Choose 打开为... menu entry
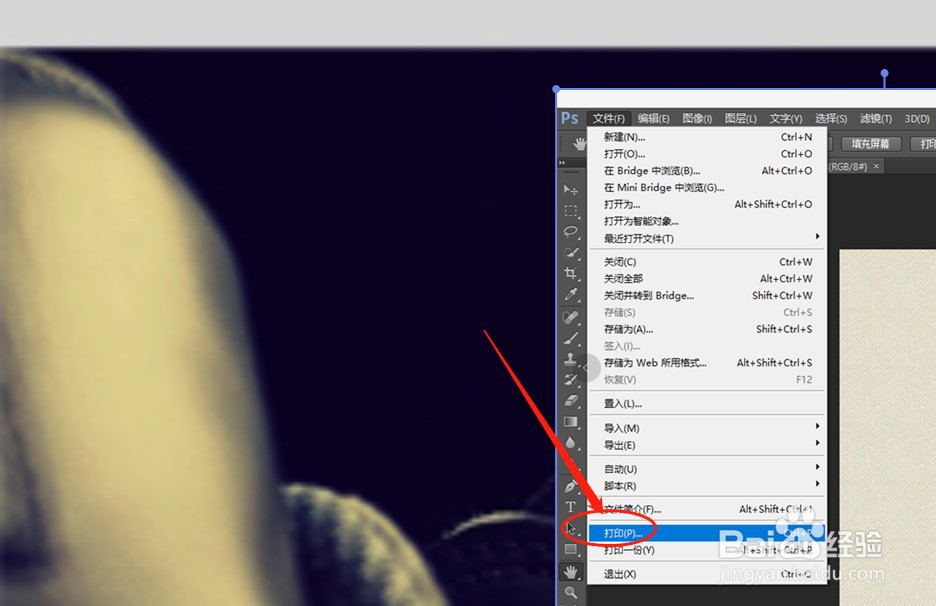 point(707,204)
